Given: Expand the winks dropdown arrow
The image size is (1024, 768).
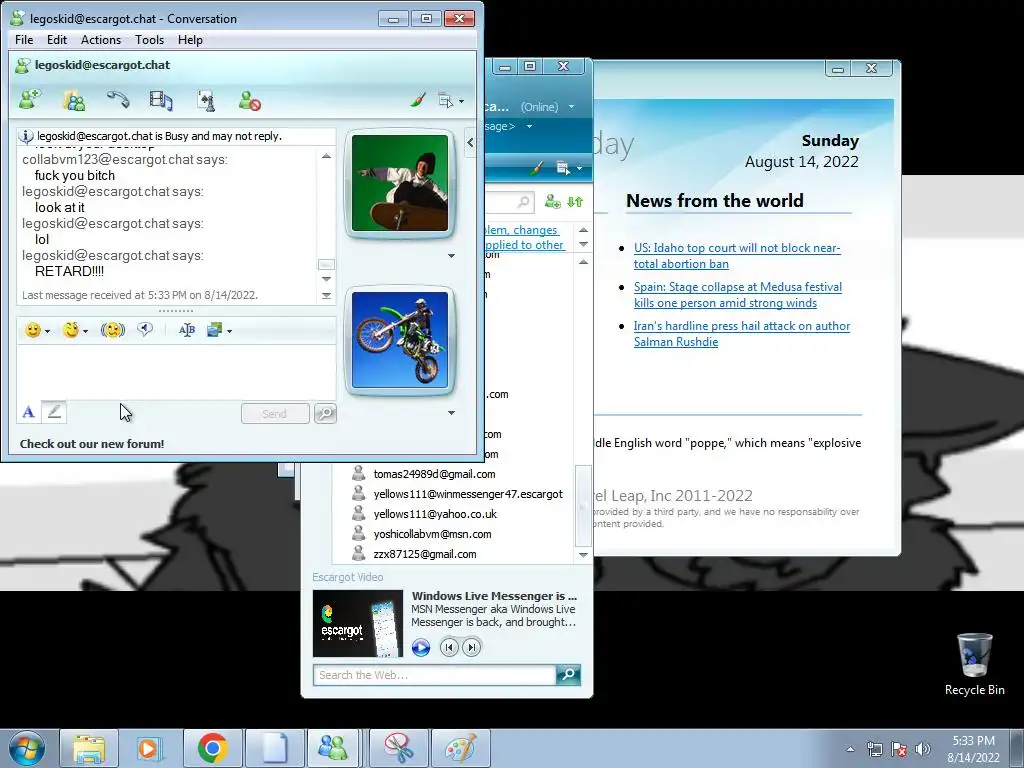Looking at the screenshot, I should pyautogui.click(x=86, y=332).
